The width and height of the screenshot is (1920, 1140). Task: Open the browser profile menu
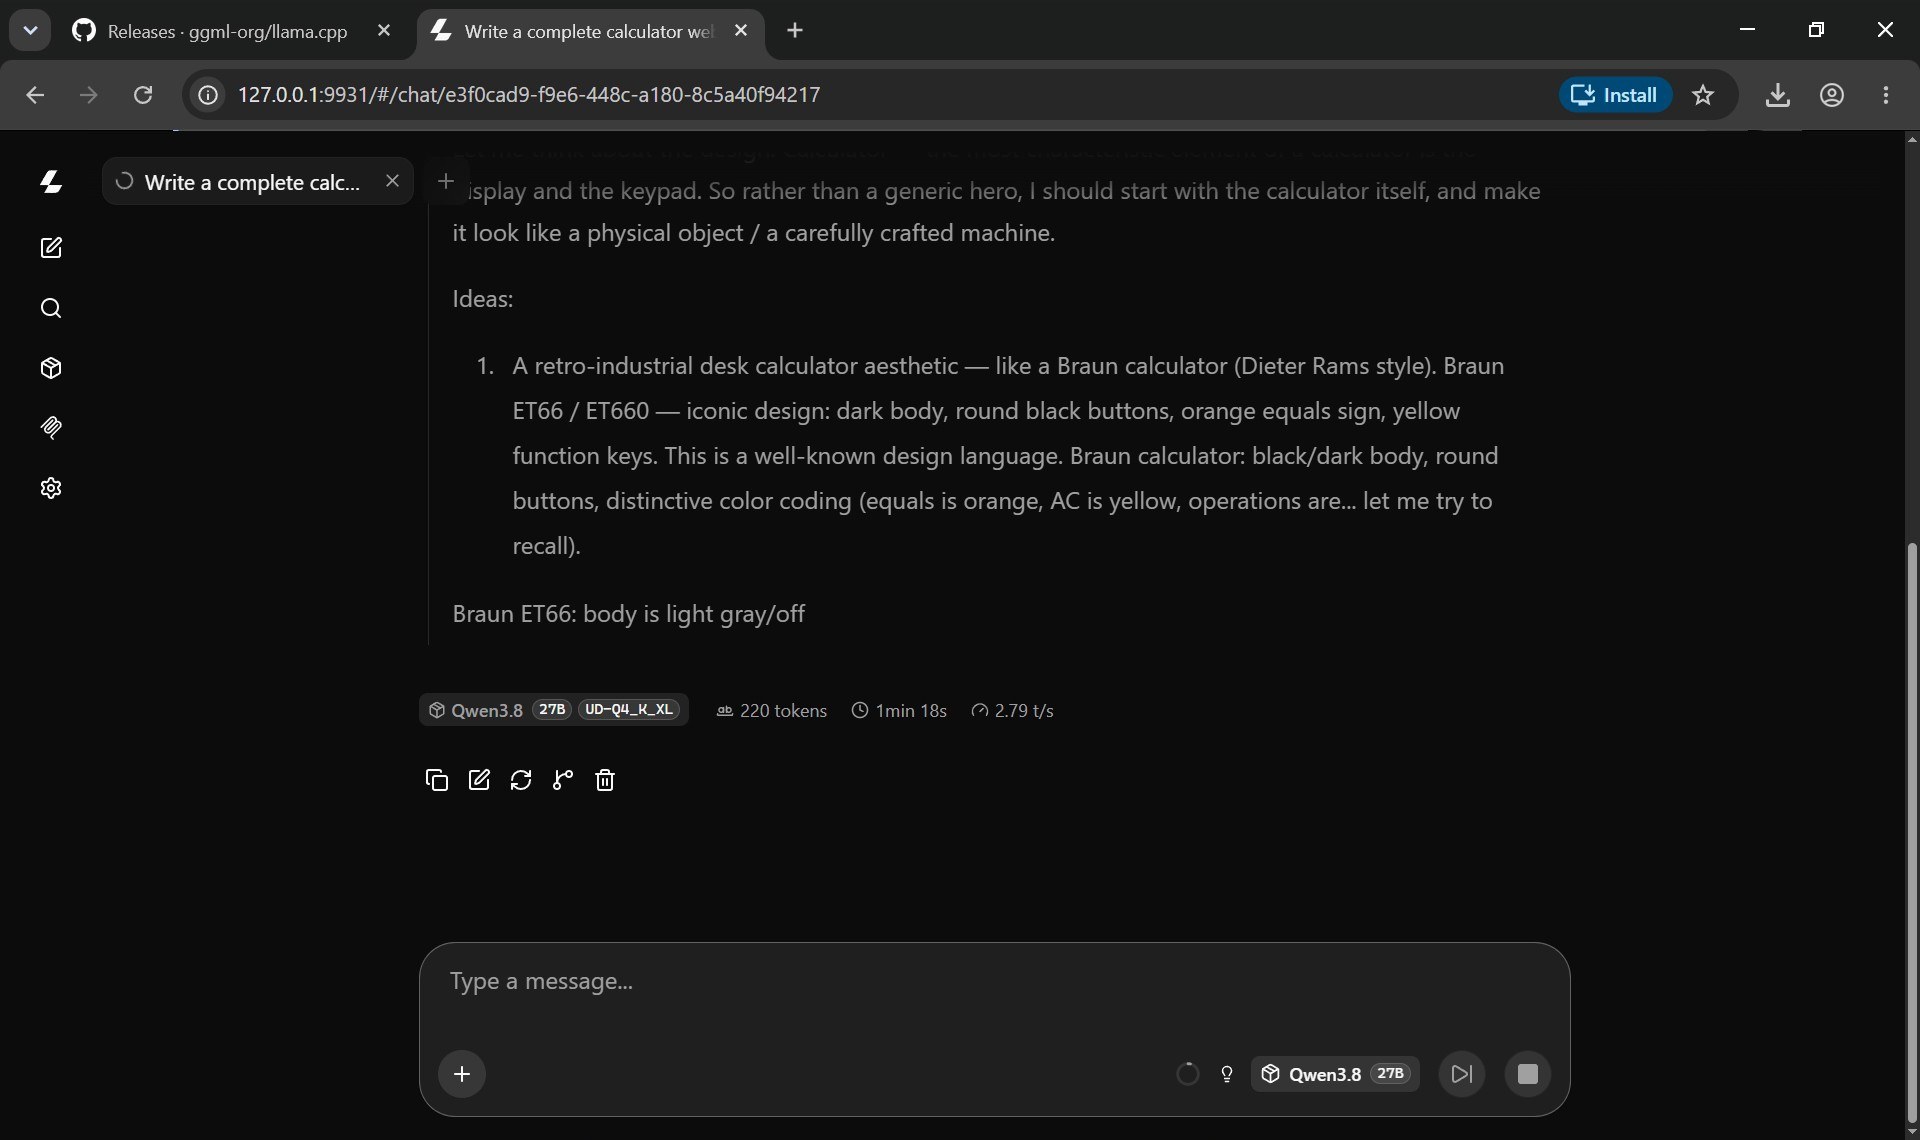pos(1831,95)
